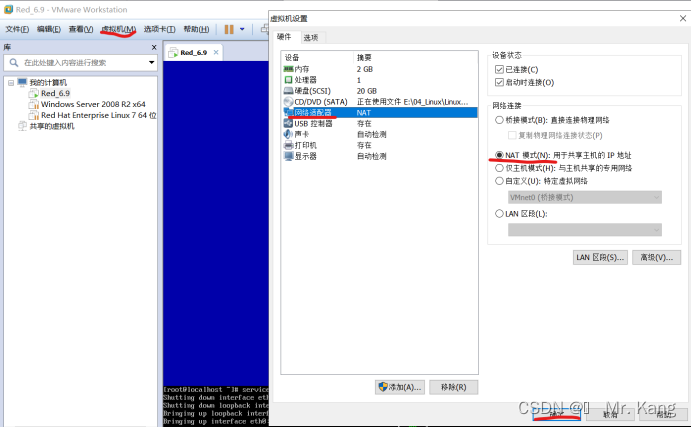Viewport: 691px width, 427px height.
Task: Click the Add (添加) hardware button
Action: (x=400, y=387)
